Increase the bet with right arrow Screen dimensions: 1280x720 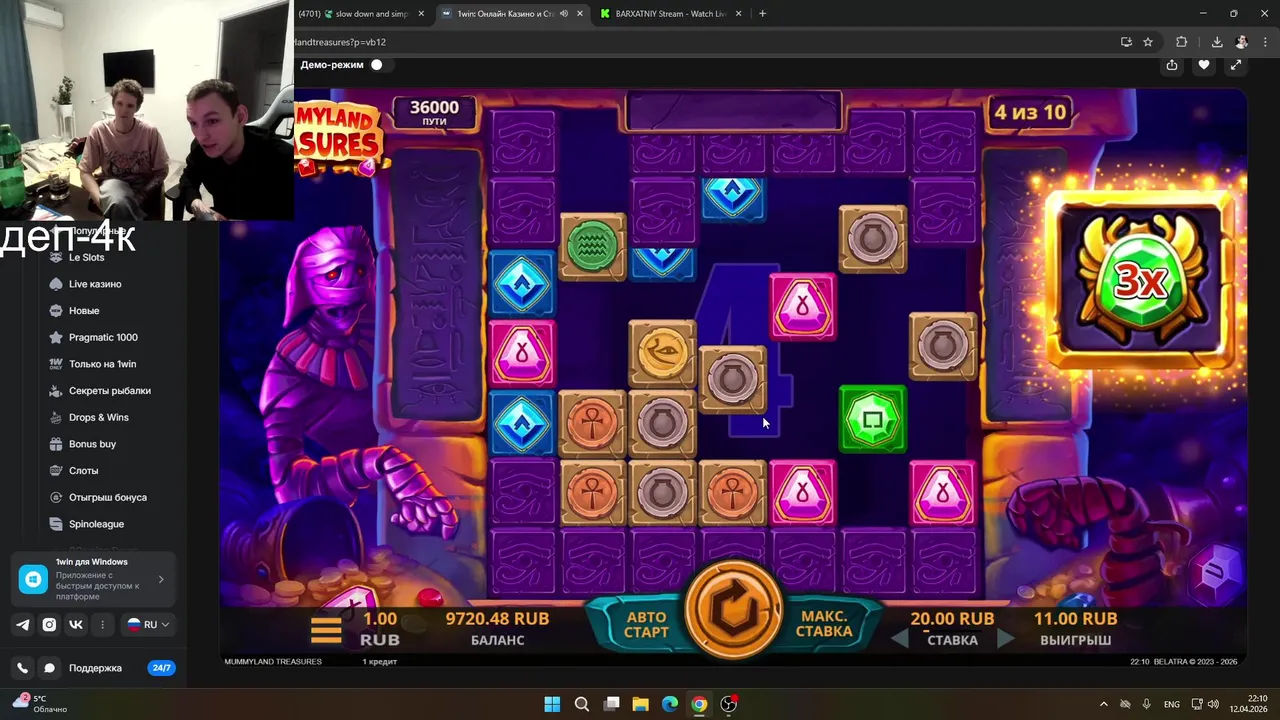click(x=1005, y=639)
